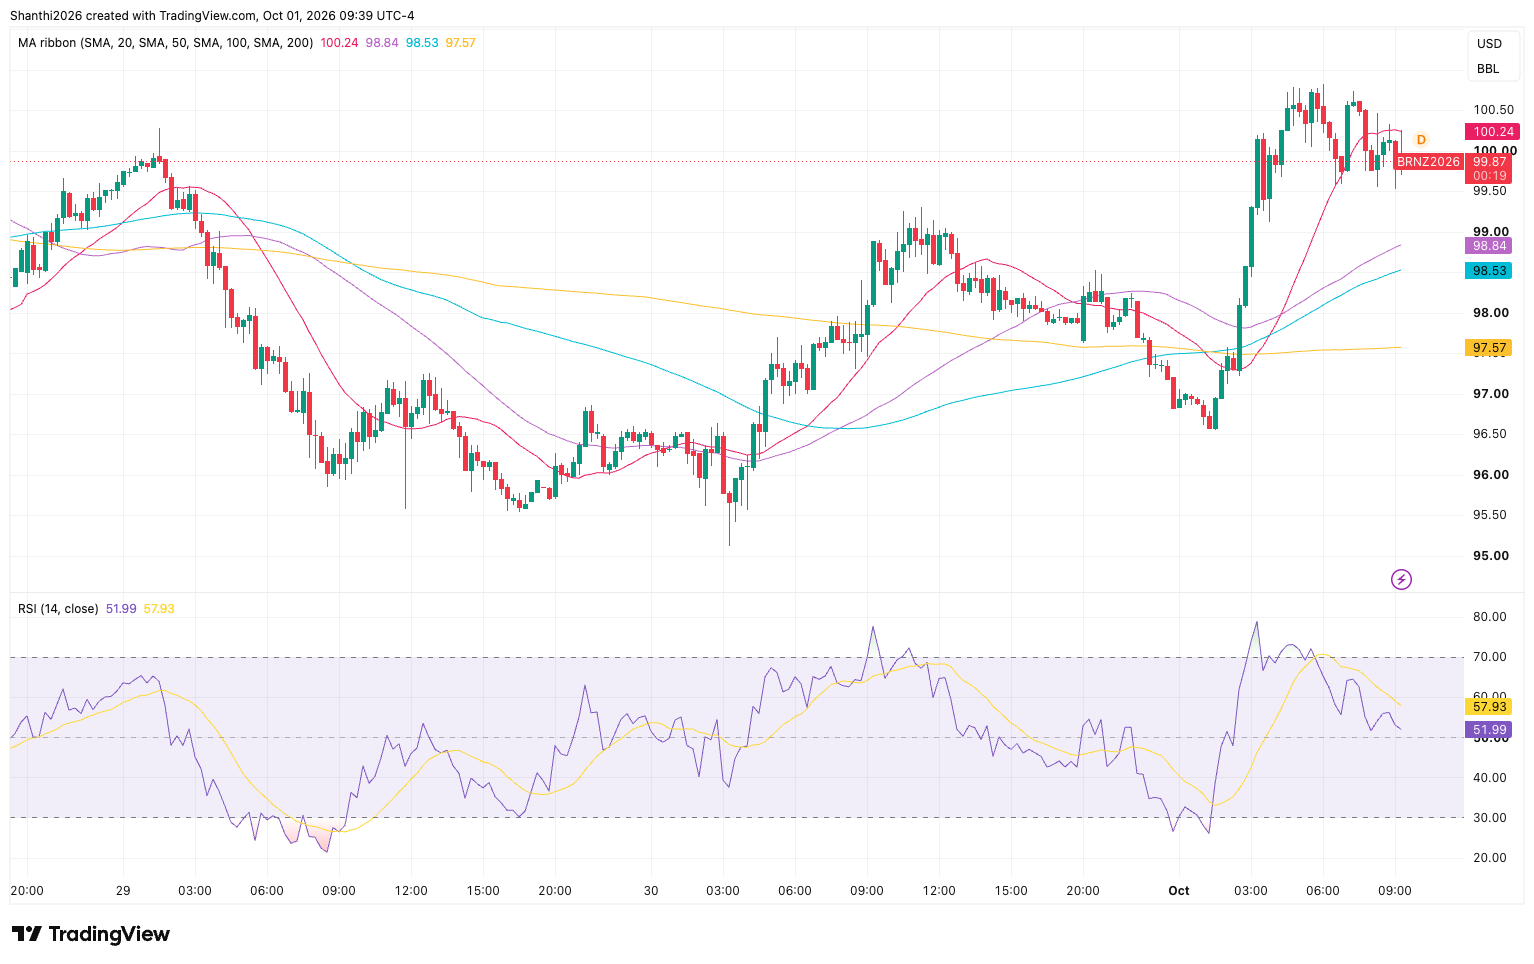This screenshot has width=1534, height=964.
Task: Click the red 100.24 price axis tag
Action: pos(1492,132)
